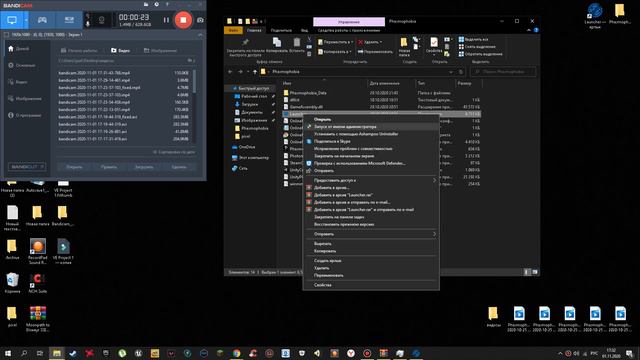The image size is (640, 360).
Task: Select Desktop in Quick access
Action: click(254, 96)
